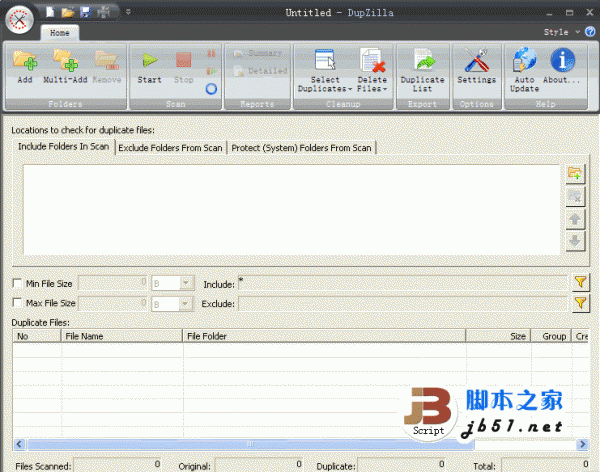Click the horizontal scrollbar thumb

[x=251, y=444]
